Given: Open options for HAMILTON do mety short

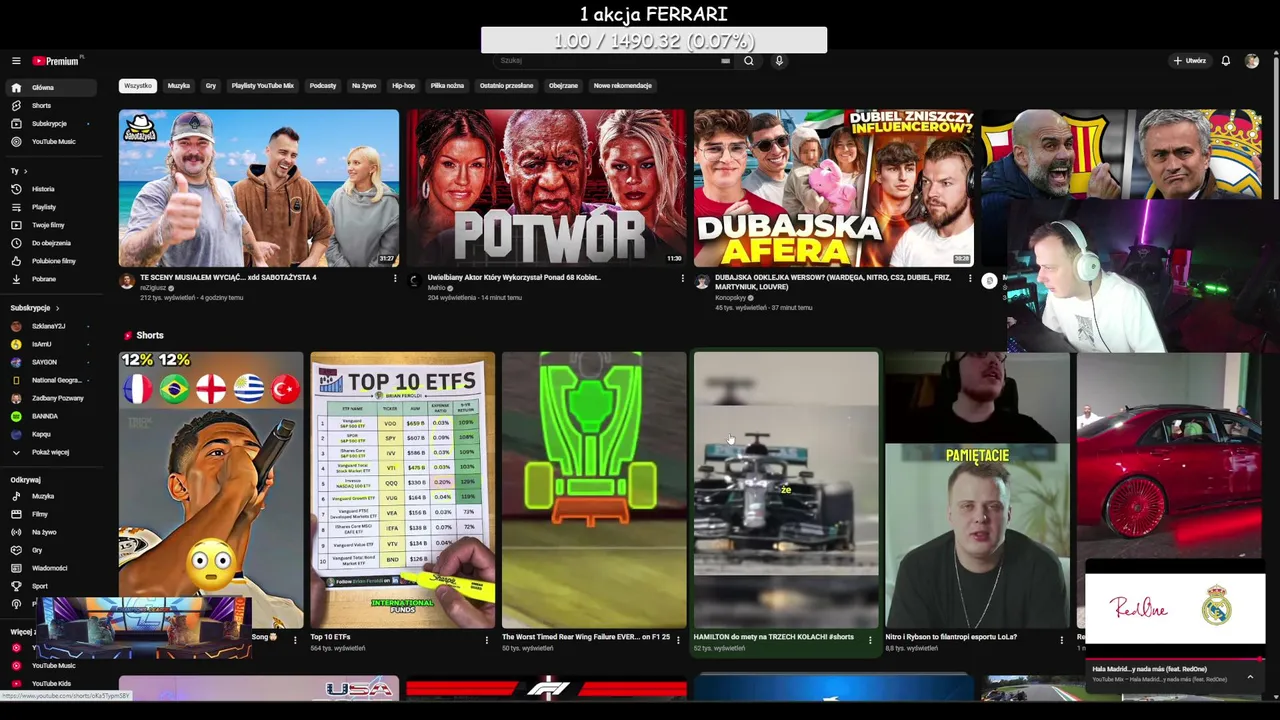Looking at the screenshot, I should (x=870, y=640).
